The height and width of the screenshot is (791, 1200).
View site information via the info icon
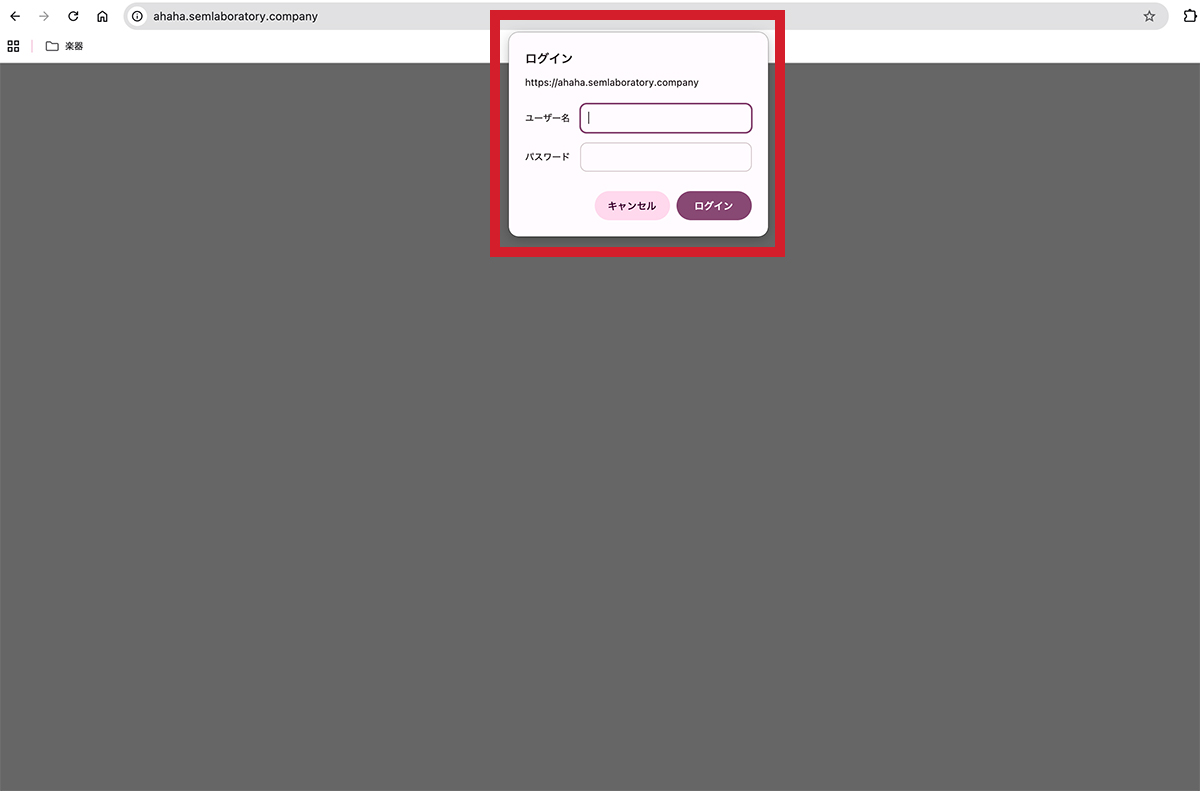click(137, 16)
